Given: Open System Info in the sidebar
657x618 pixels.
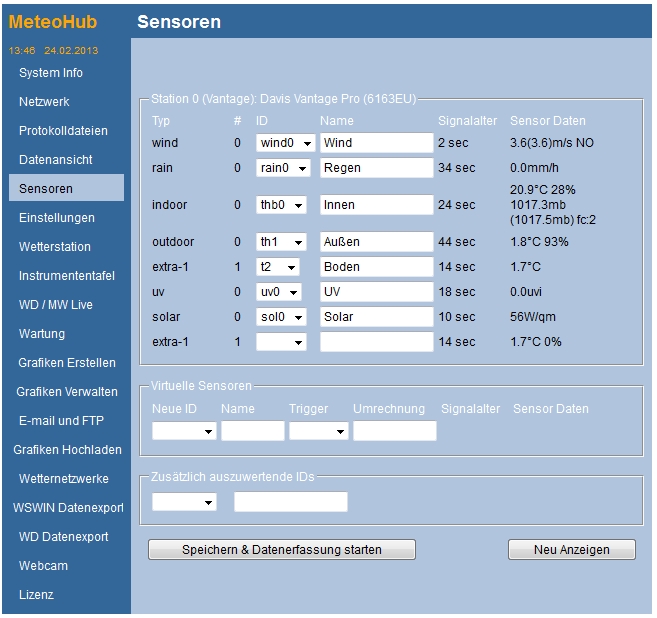Looking at the screenshot, I should click(51, 73).
